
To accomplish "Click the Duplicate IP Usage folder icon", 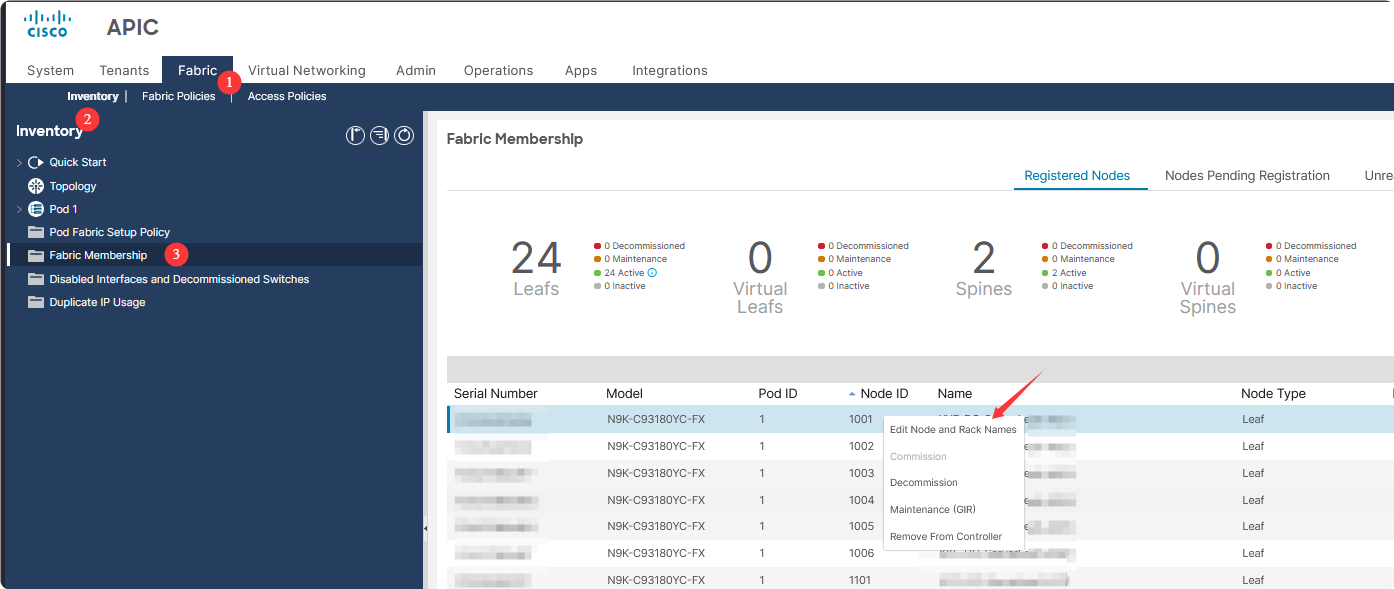I will 36,302.
